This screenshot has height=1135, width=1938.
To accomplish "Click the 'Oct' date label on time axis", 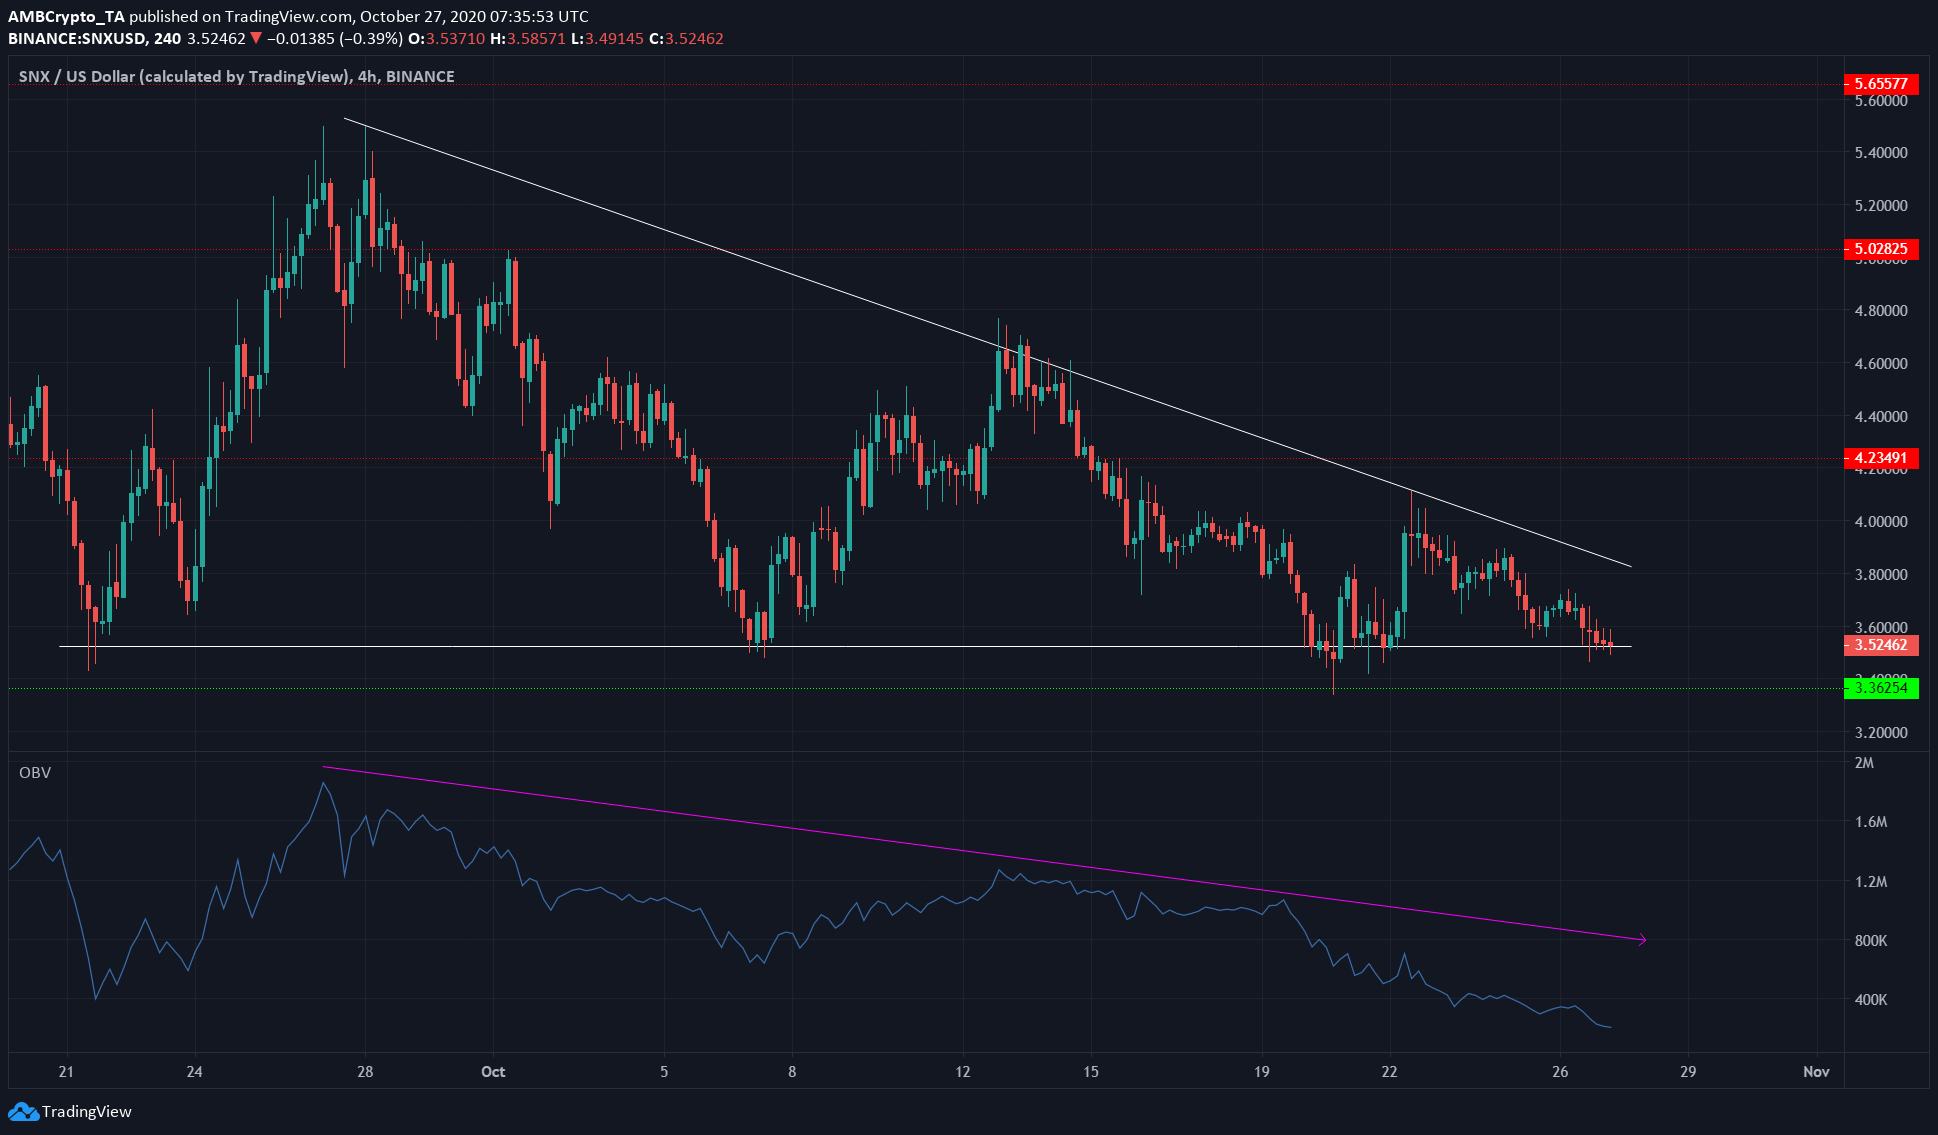I will (x=493, y=1072).
